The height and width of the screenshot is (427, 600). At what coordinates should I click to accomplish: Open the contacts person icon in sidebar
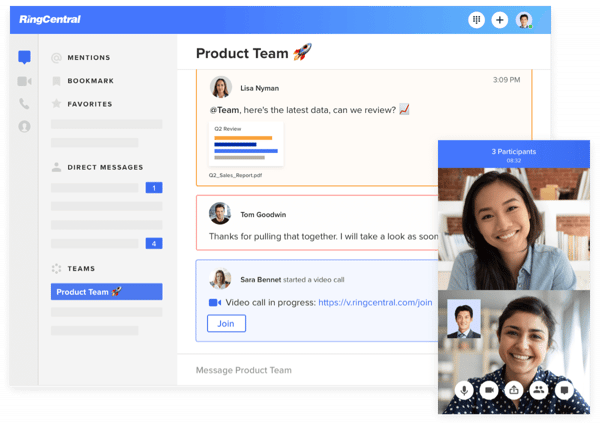pyautogui.click(x=24, y=126)
